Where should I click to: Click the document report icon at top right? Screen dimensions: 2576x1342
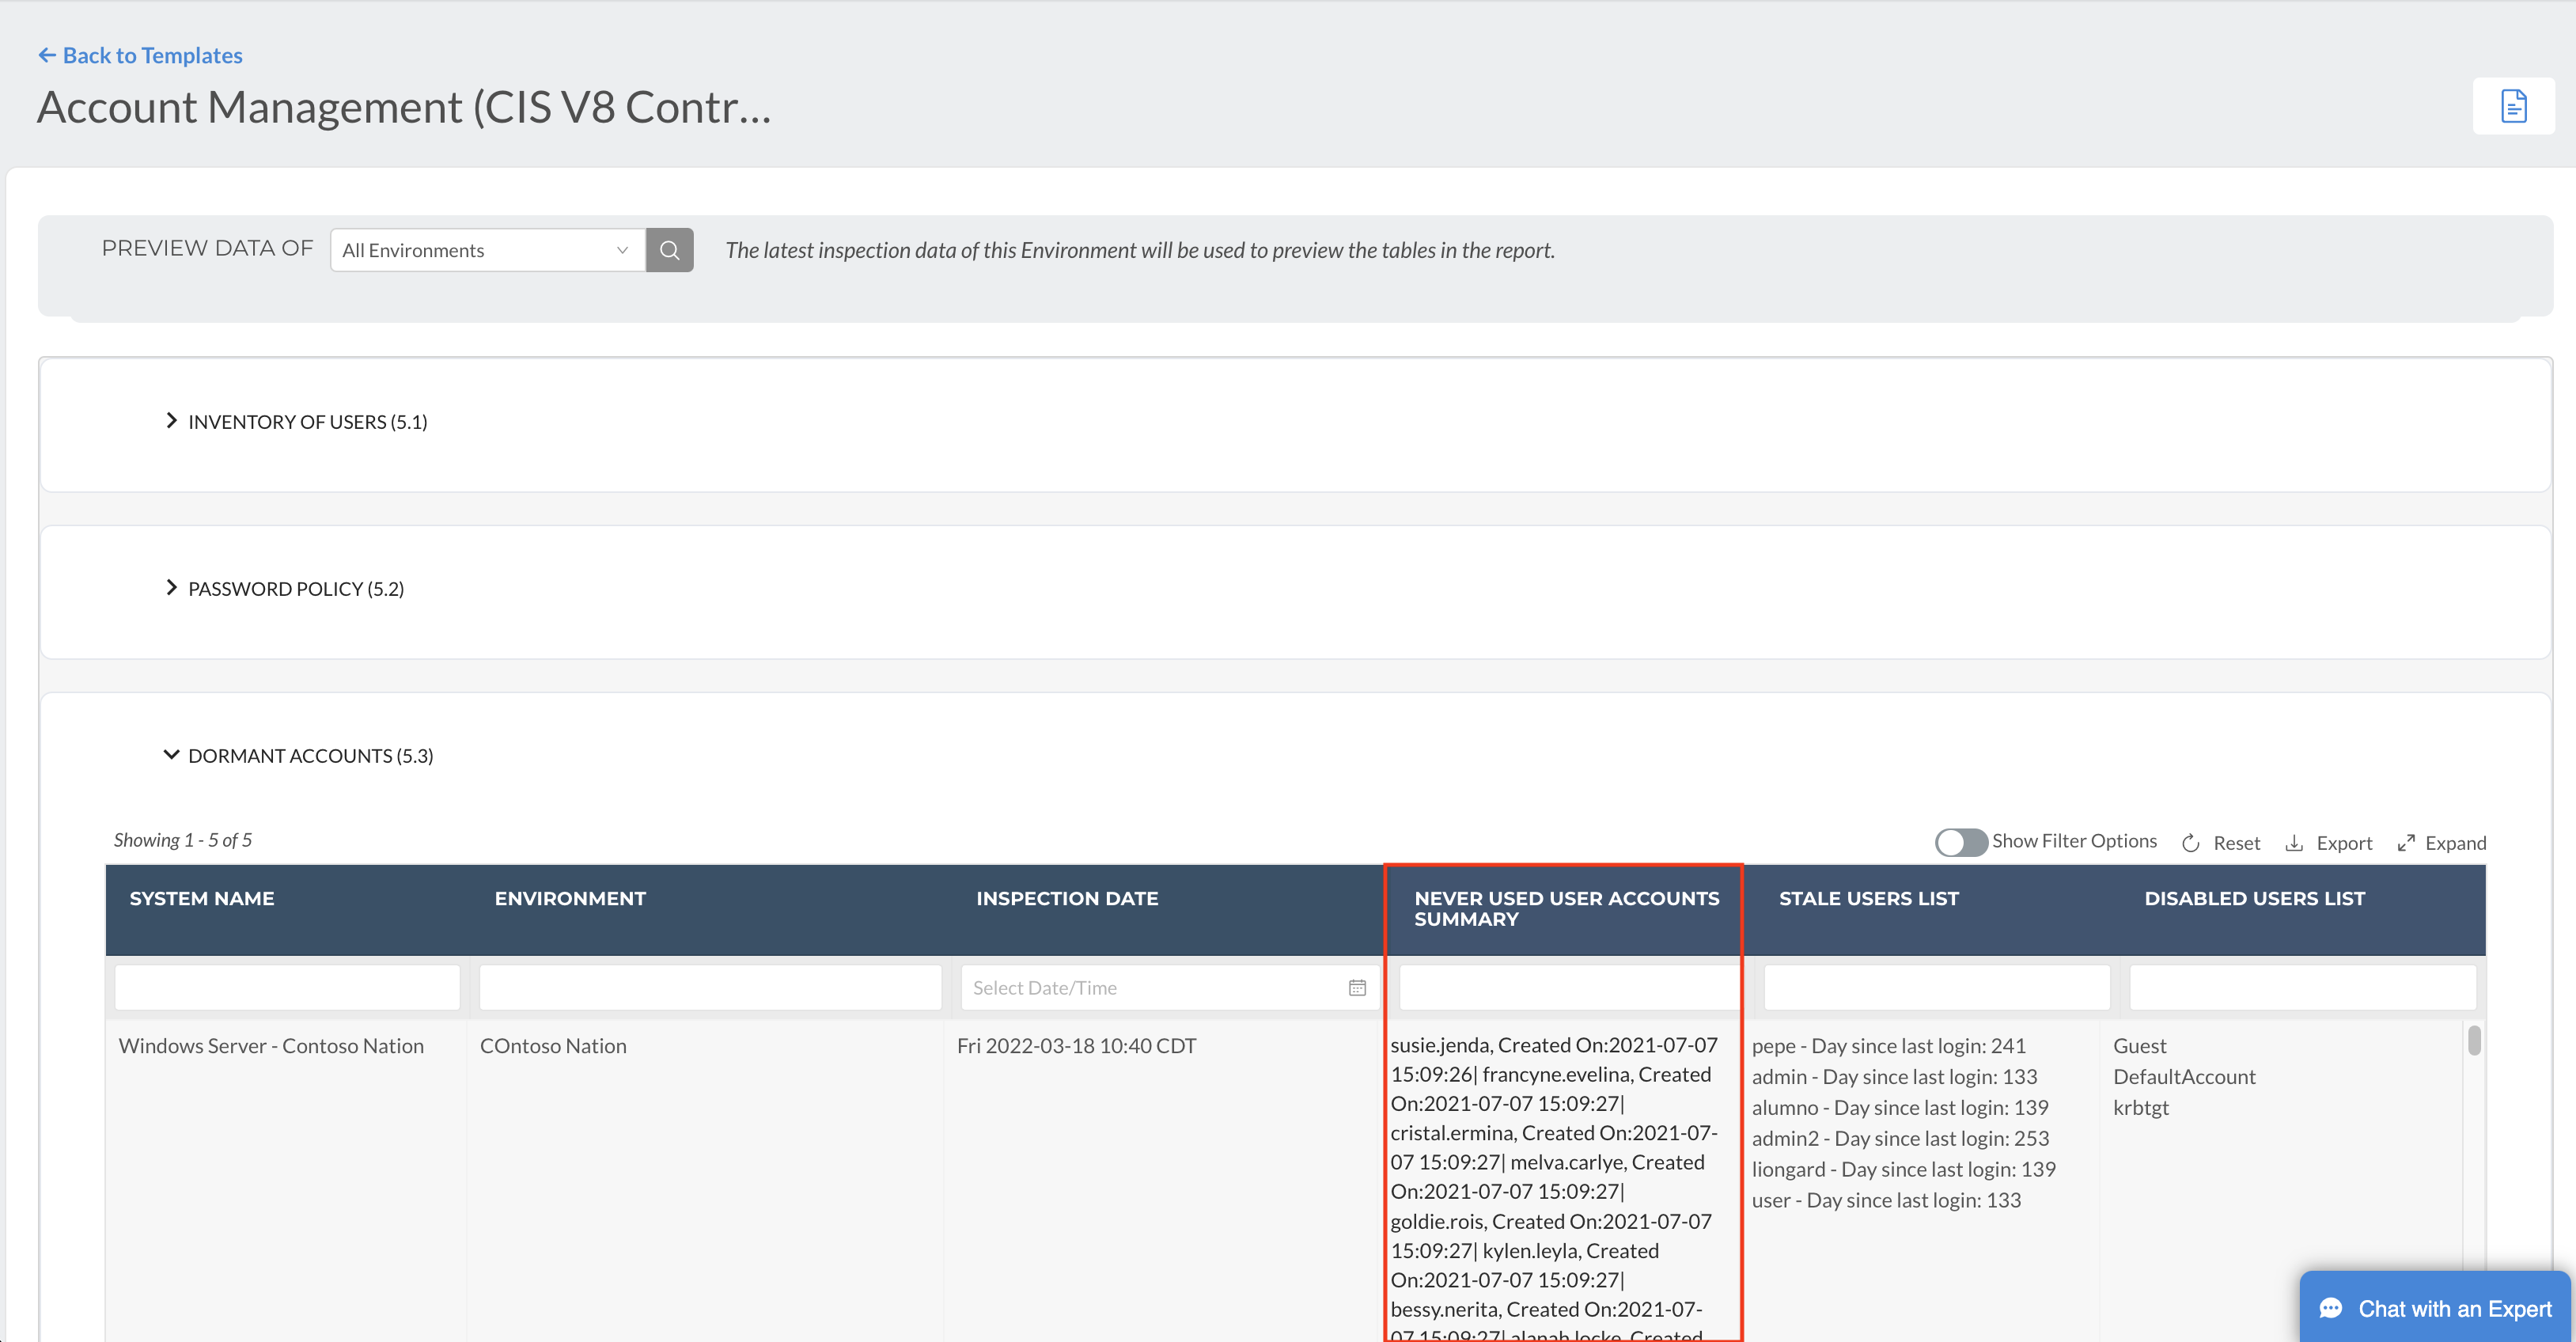pyautogui.click(x=2513, y=106)
